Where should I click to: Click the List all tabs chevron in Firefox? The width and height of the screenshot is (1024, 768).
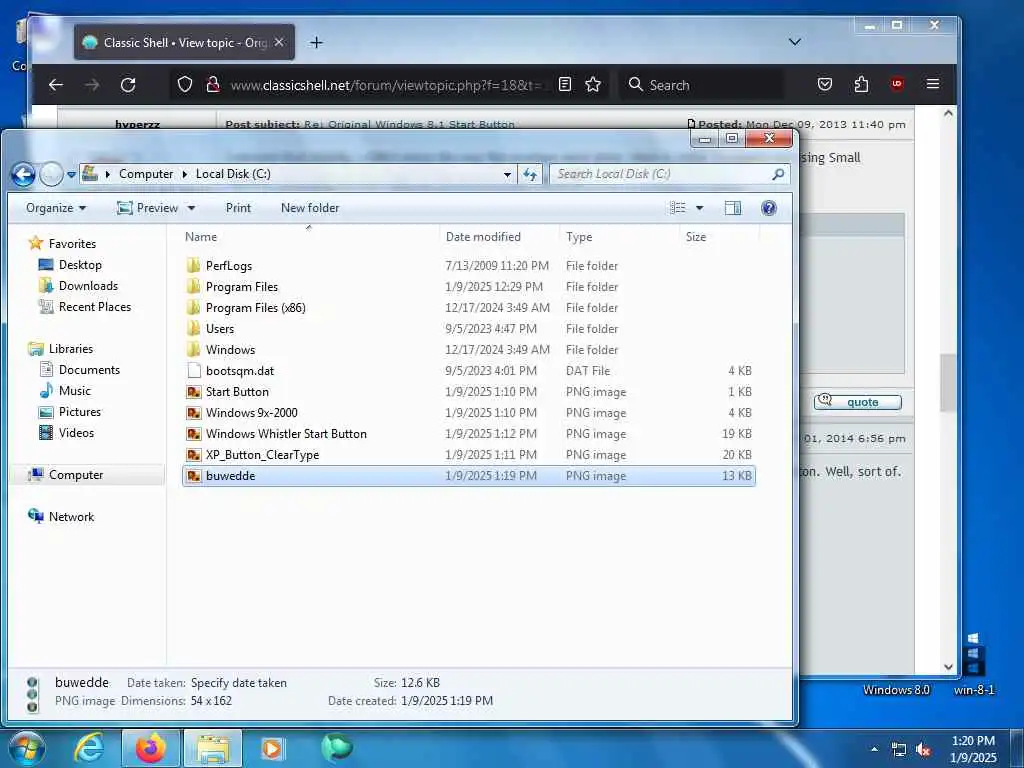pos(794,42)
